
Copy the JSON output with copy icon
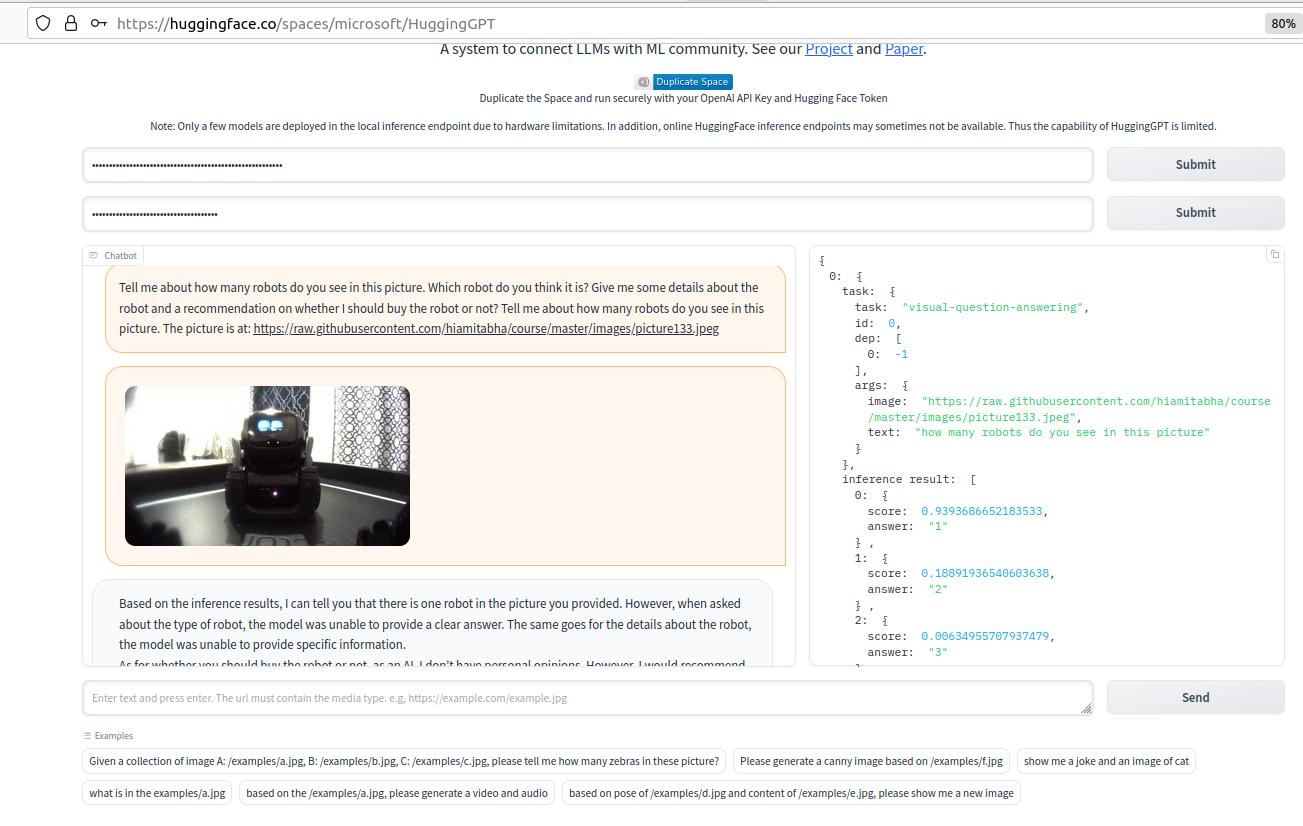[1274, 255]
